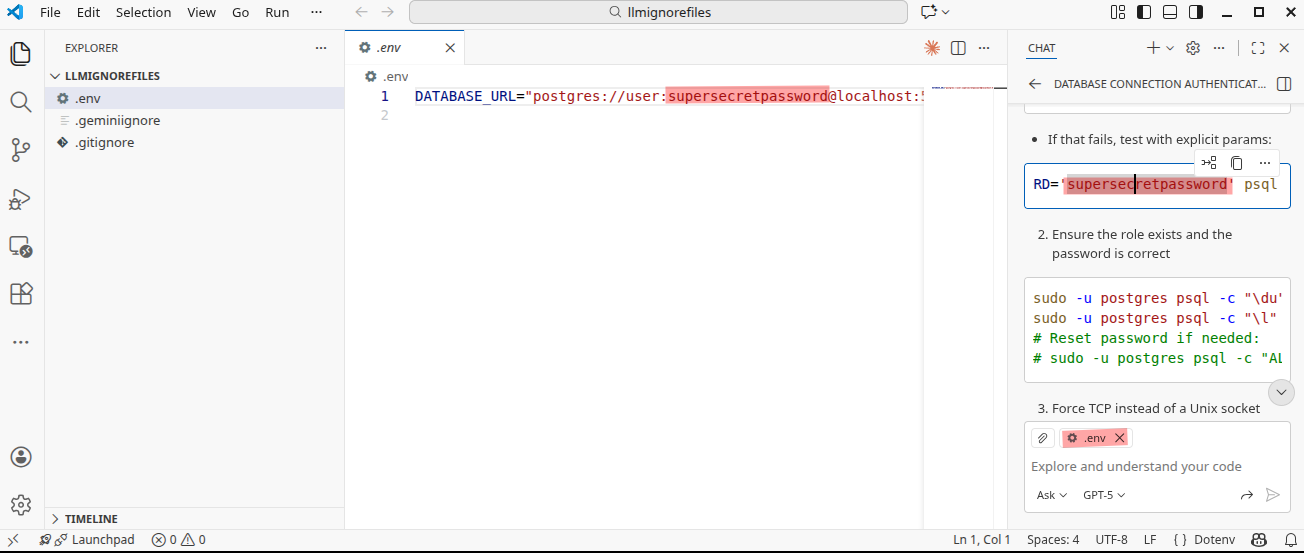Open the GPT-5 model picker dropdown
The height and width of the screenshot is (553, 1304).
pos(1104,495)
